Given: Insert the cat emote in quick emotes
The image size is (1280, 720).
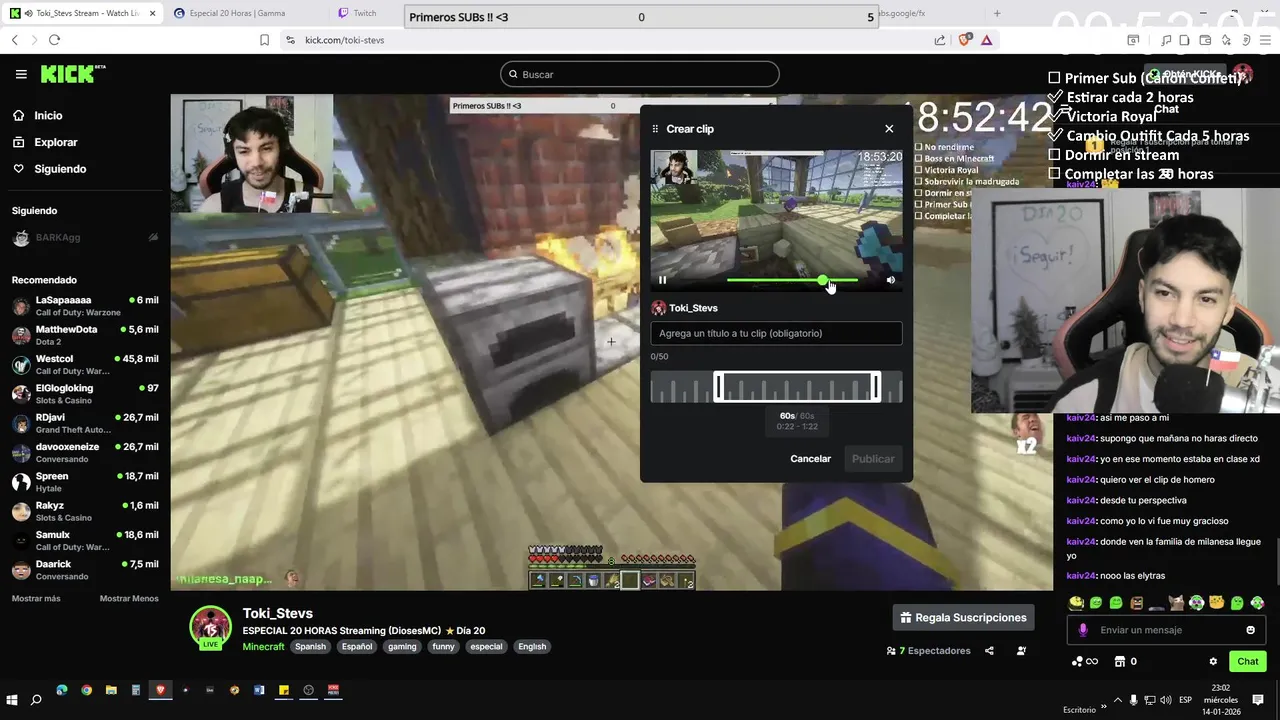Looking at the screenshot, I should [1176, 603].
